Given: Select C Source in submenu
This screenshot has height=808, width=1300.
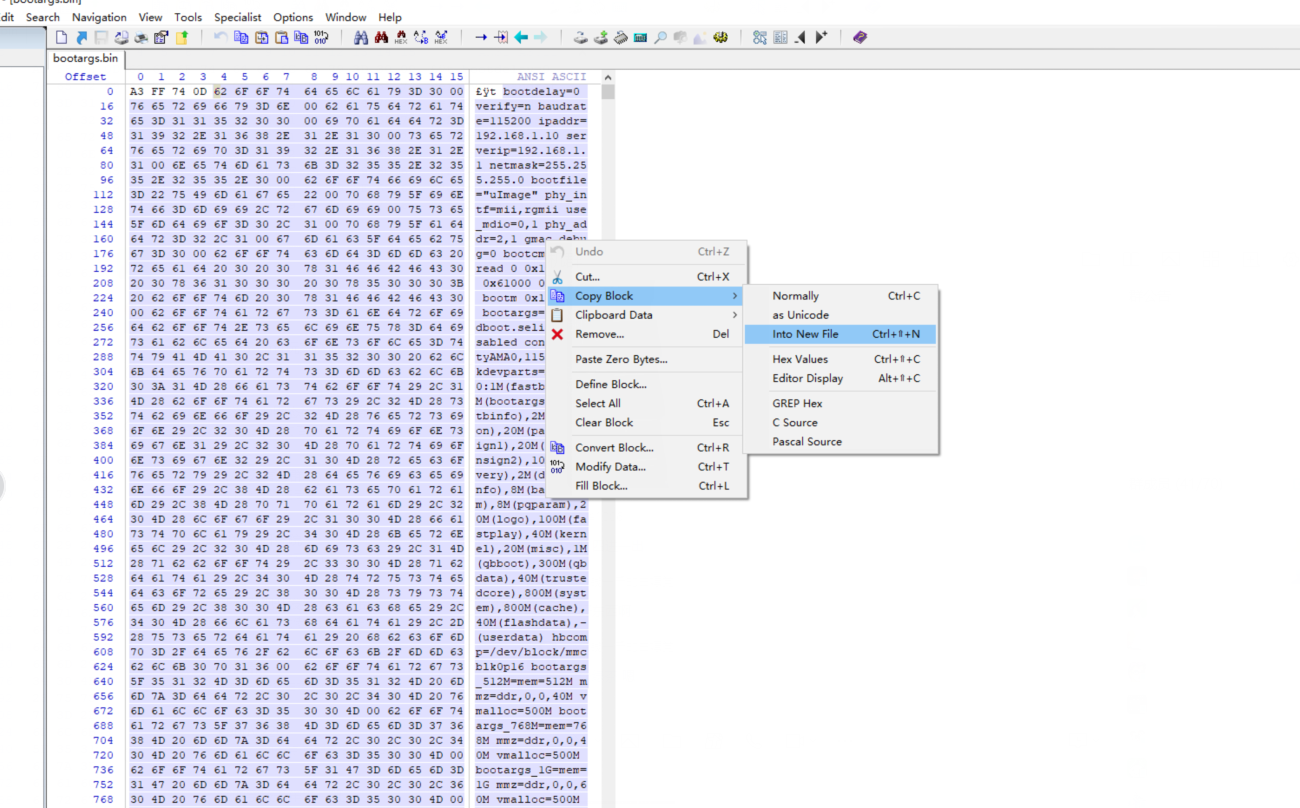Looking at the screenshot, I should click(x=840, y=422).
